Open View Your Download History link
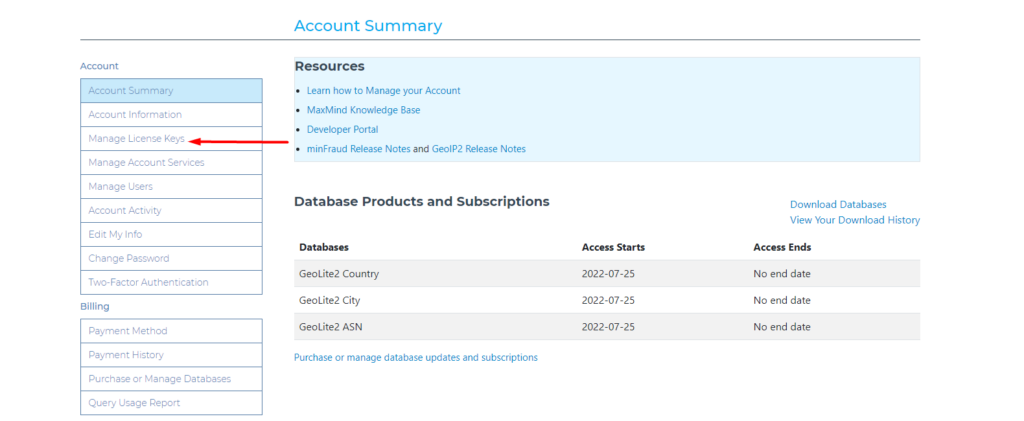Viewport: 1024px width, 421px height. coord(855,221)
